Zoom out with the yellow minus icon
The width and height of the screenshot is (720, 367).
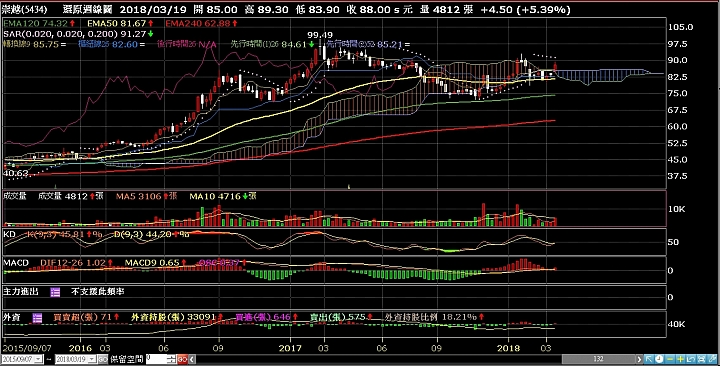[x=670, y=359]
